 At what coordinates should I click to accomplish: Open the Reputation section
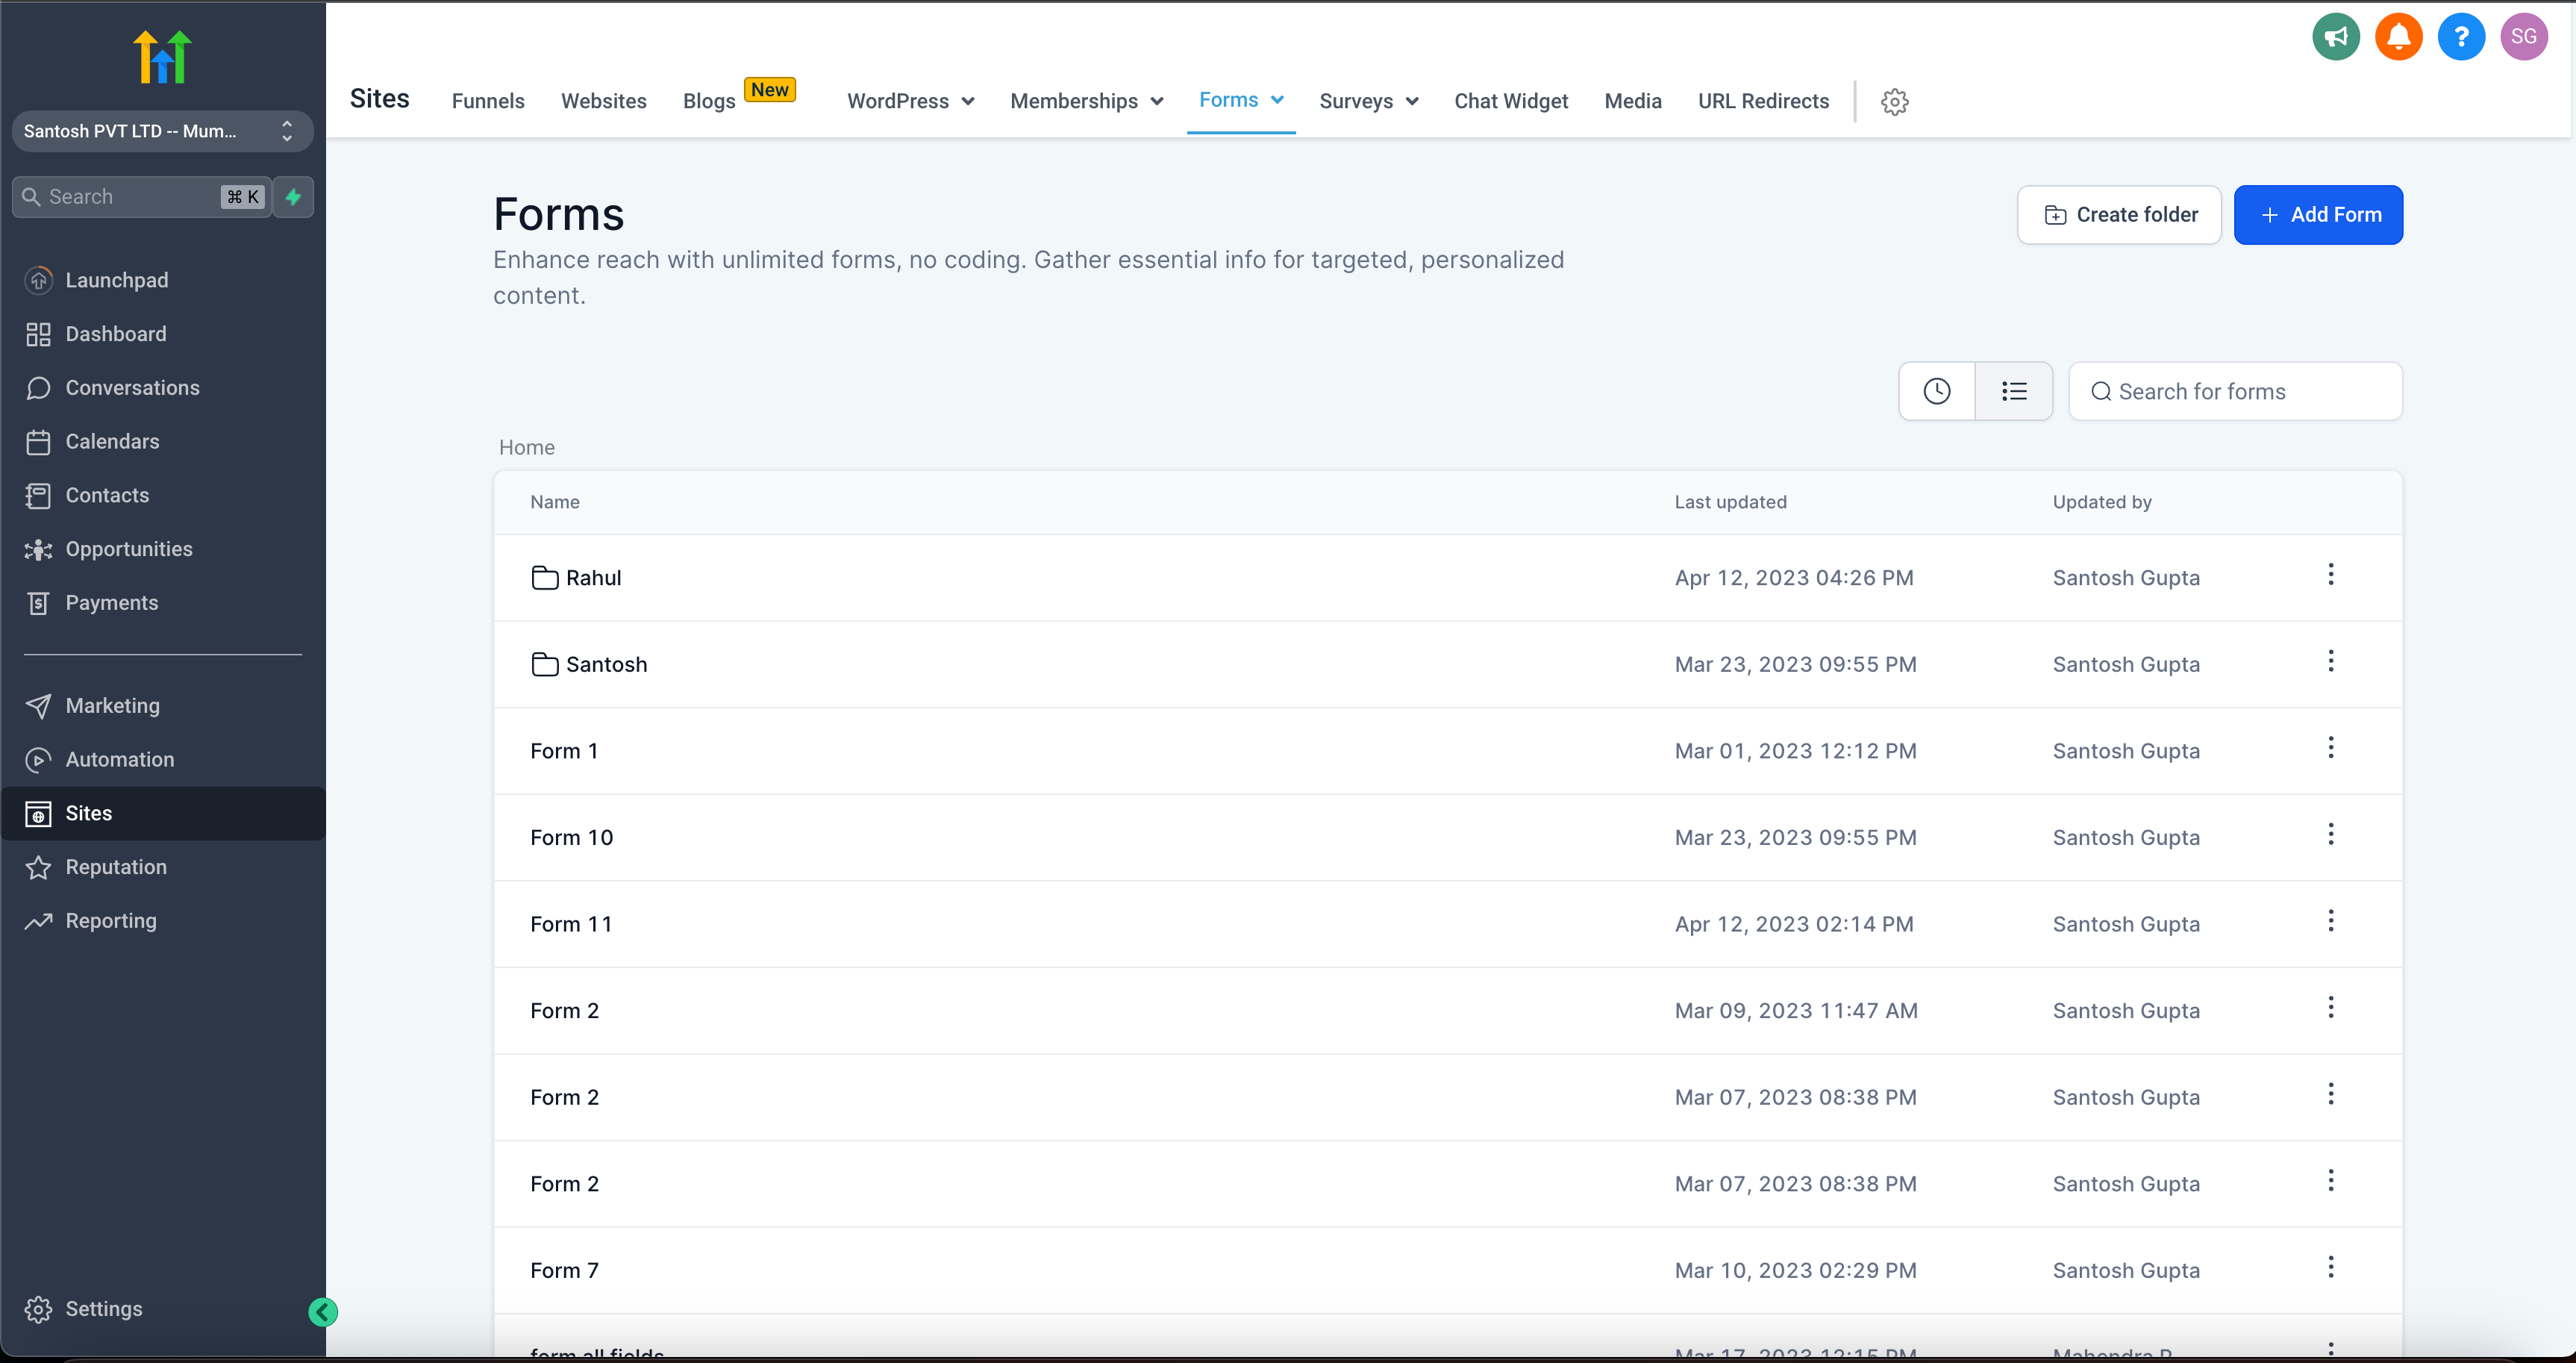(114, 867)
